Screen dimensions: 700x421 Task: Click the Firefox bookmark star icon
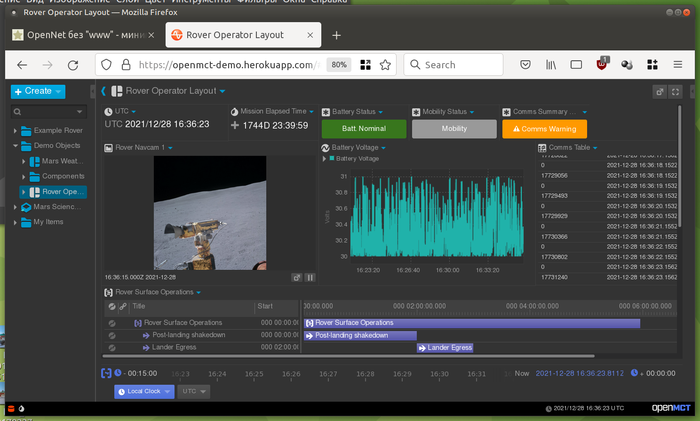point(385,64)
